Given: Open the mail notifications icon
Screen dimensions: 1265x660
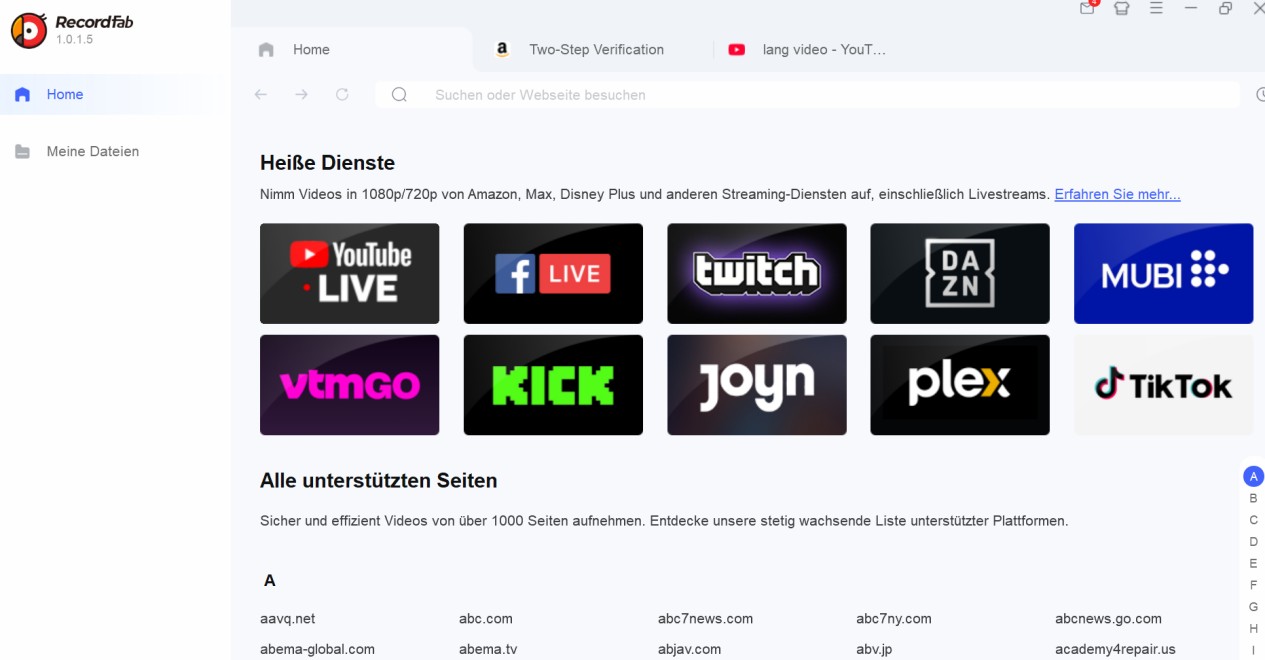Looking at the screenshot, I should [x=1087, y=8].
